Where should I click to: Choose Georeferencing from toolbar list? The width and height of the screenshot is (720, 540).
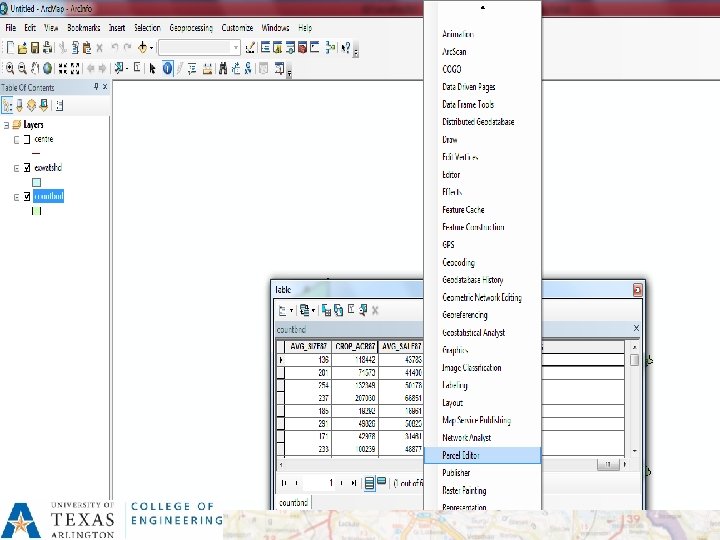coord(483,315)
